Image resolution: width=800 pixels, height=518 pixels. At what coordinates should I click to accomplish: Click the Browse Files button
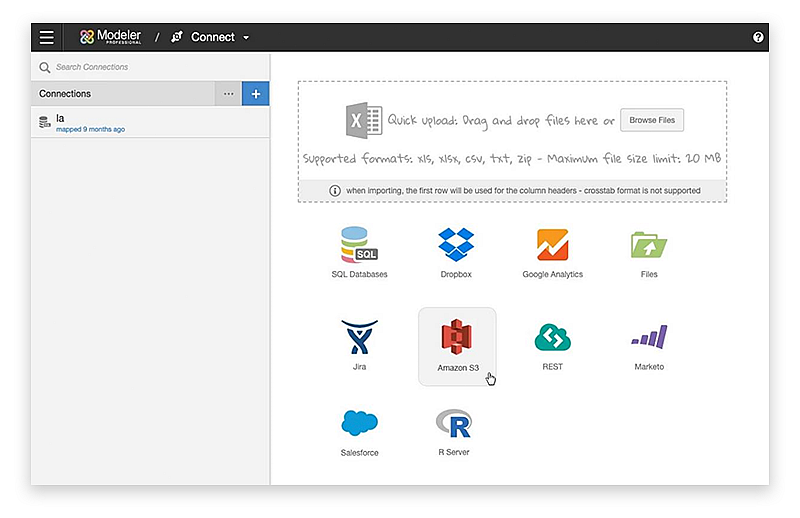click(652, 120)
